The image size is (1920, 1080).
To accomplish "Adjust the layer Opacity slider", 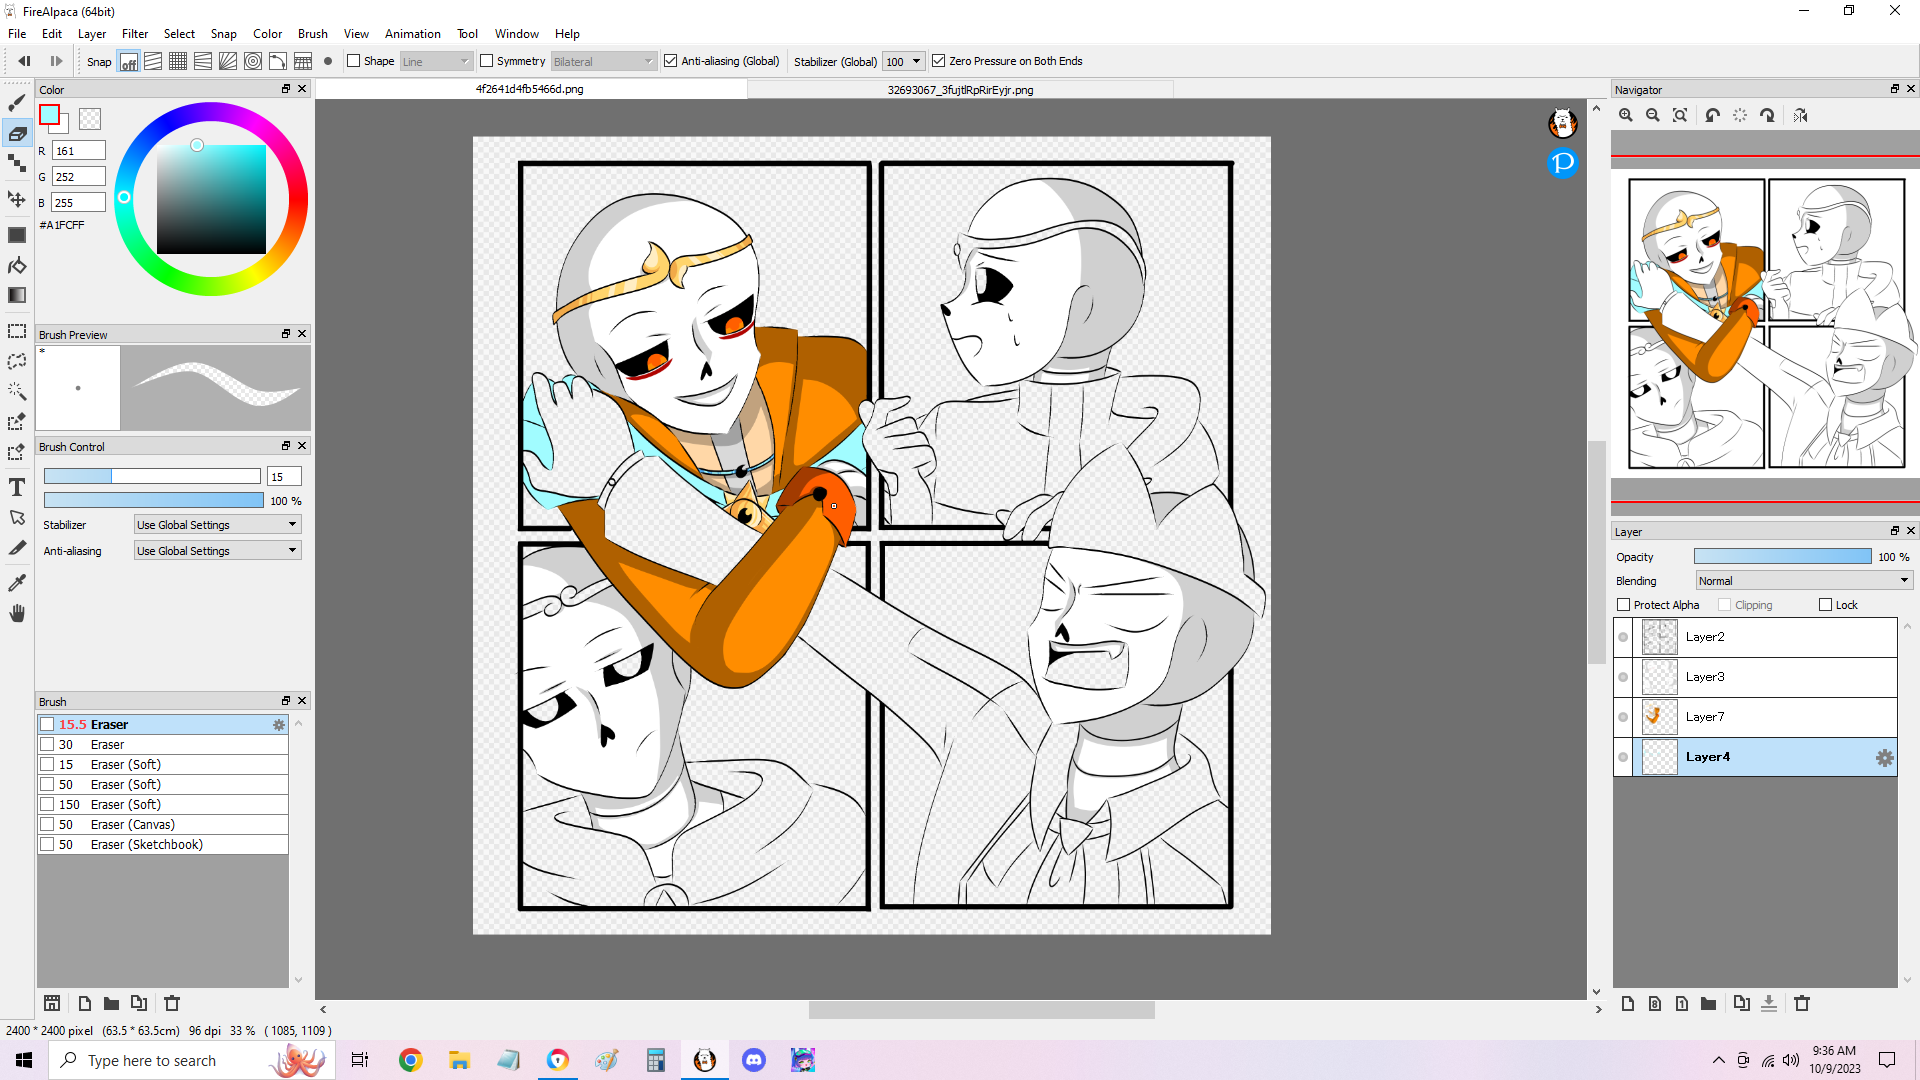I will pyautogui.click(x=1782, y=557).
